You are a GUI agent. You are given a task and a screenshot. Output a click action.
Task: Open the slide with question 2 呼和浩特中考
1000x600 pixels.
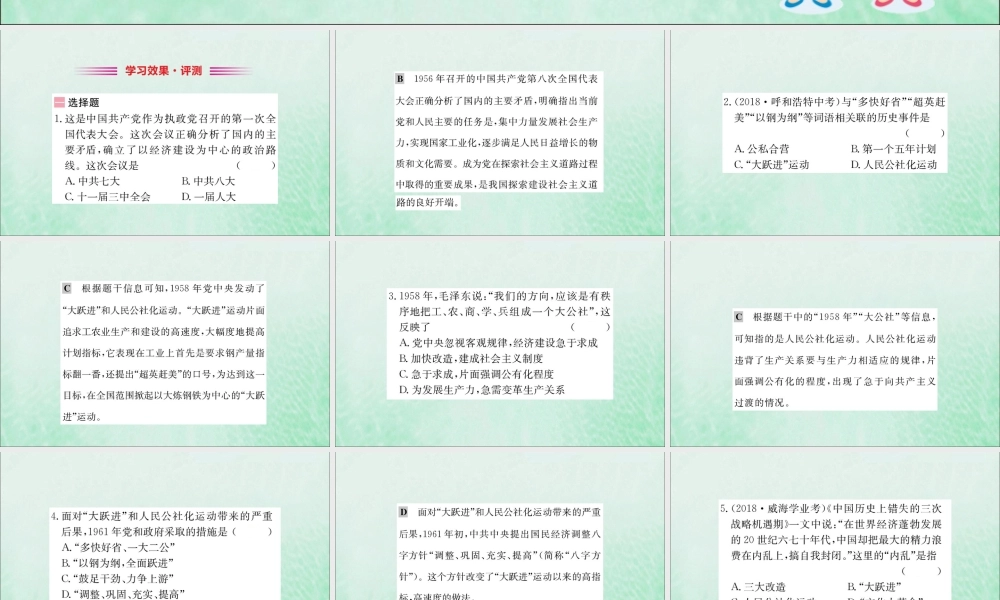[x=835, y=133]
